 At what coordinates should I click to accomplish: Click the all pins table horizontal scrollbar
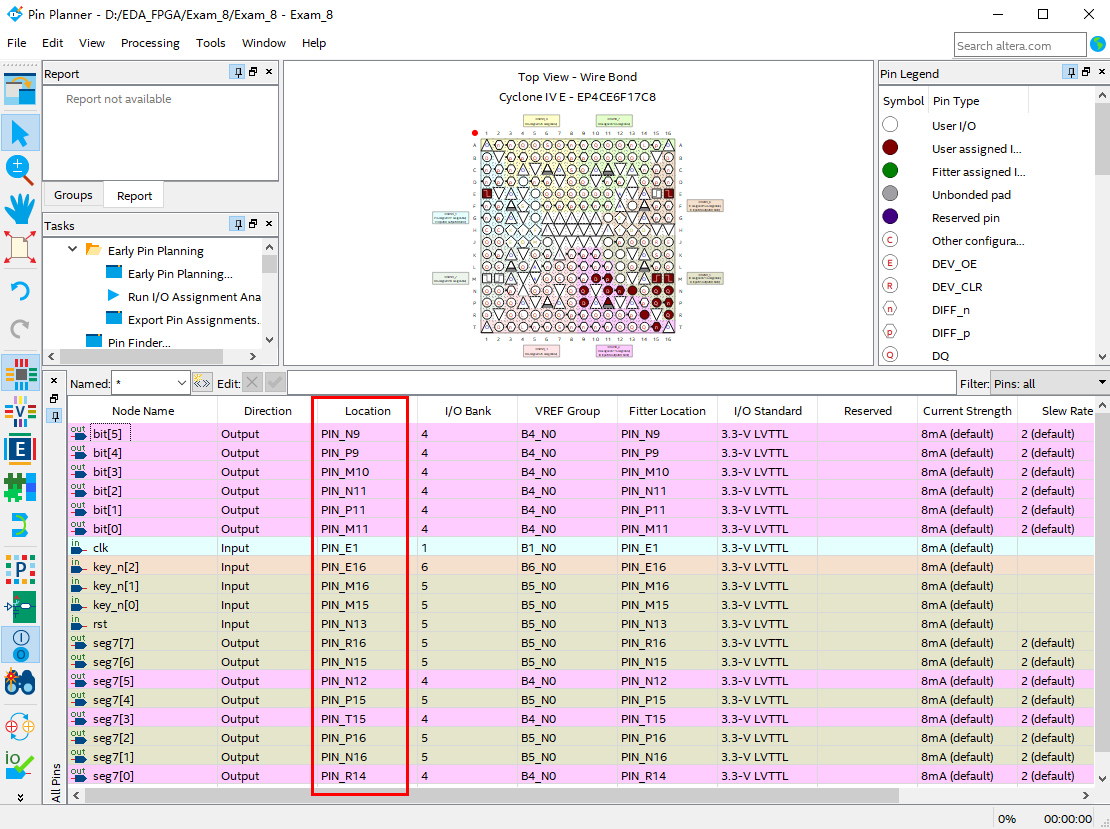[492, 795]
